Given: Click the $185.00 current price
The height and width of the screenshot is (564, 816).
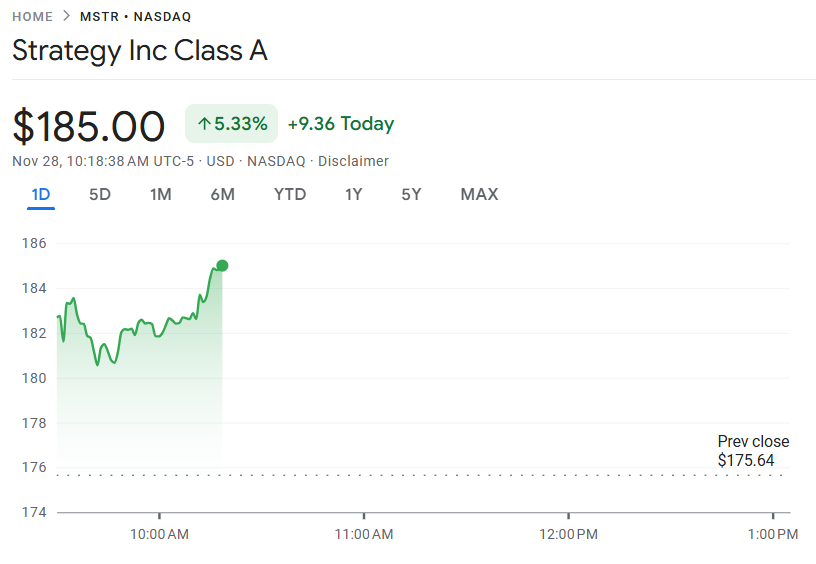Looking at the screenshot, I should tap(89, 127).
